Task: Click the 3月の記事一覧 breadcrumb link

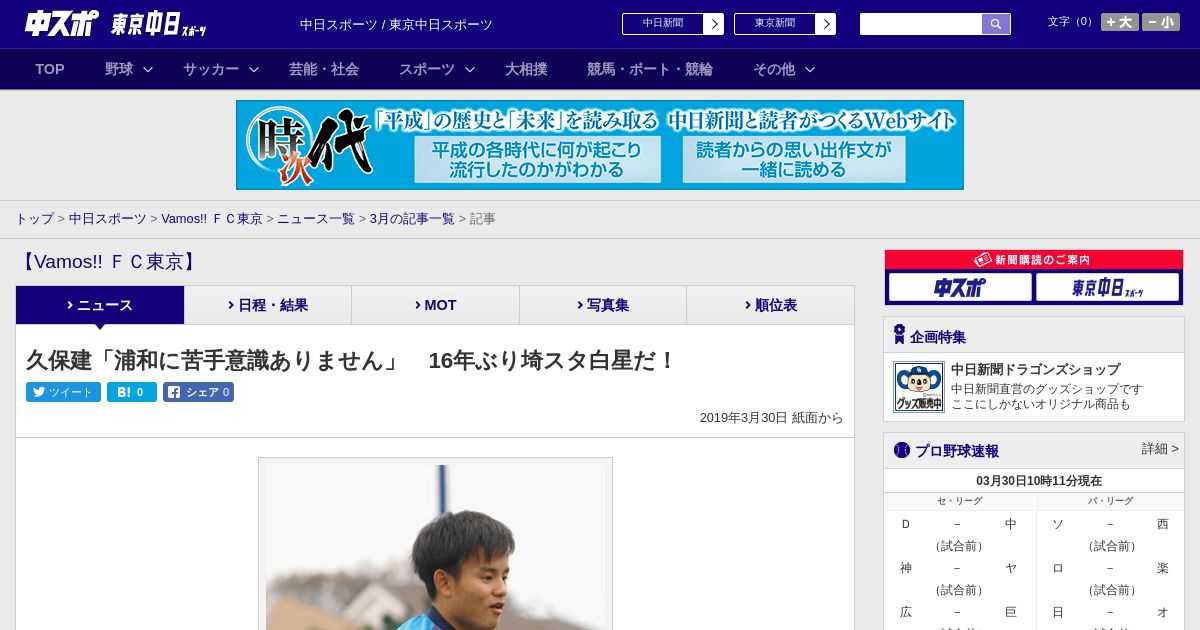Action: 412,219
